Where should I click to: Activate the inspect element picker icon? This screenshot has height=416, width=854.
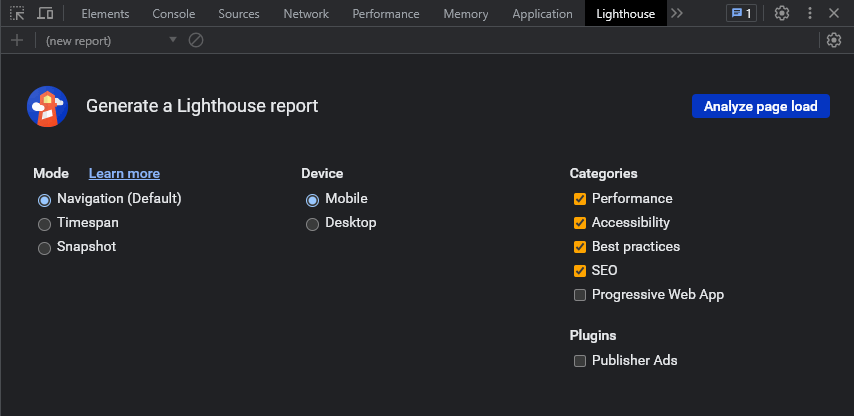[x=17, y=14]
